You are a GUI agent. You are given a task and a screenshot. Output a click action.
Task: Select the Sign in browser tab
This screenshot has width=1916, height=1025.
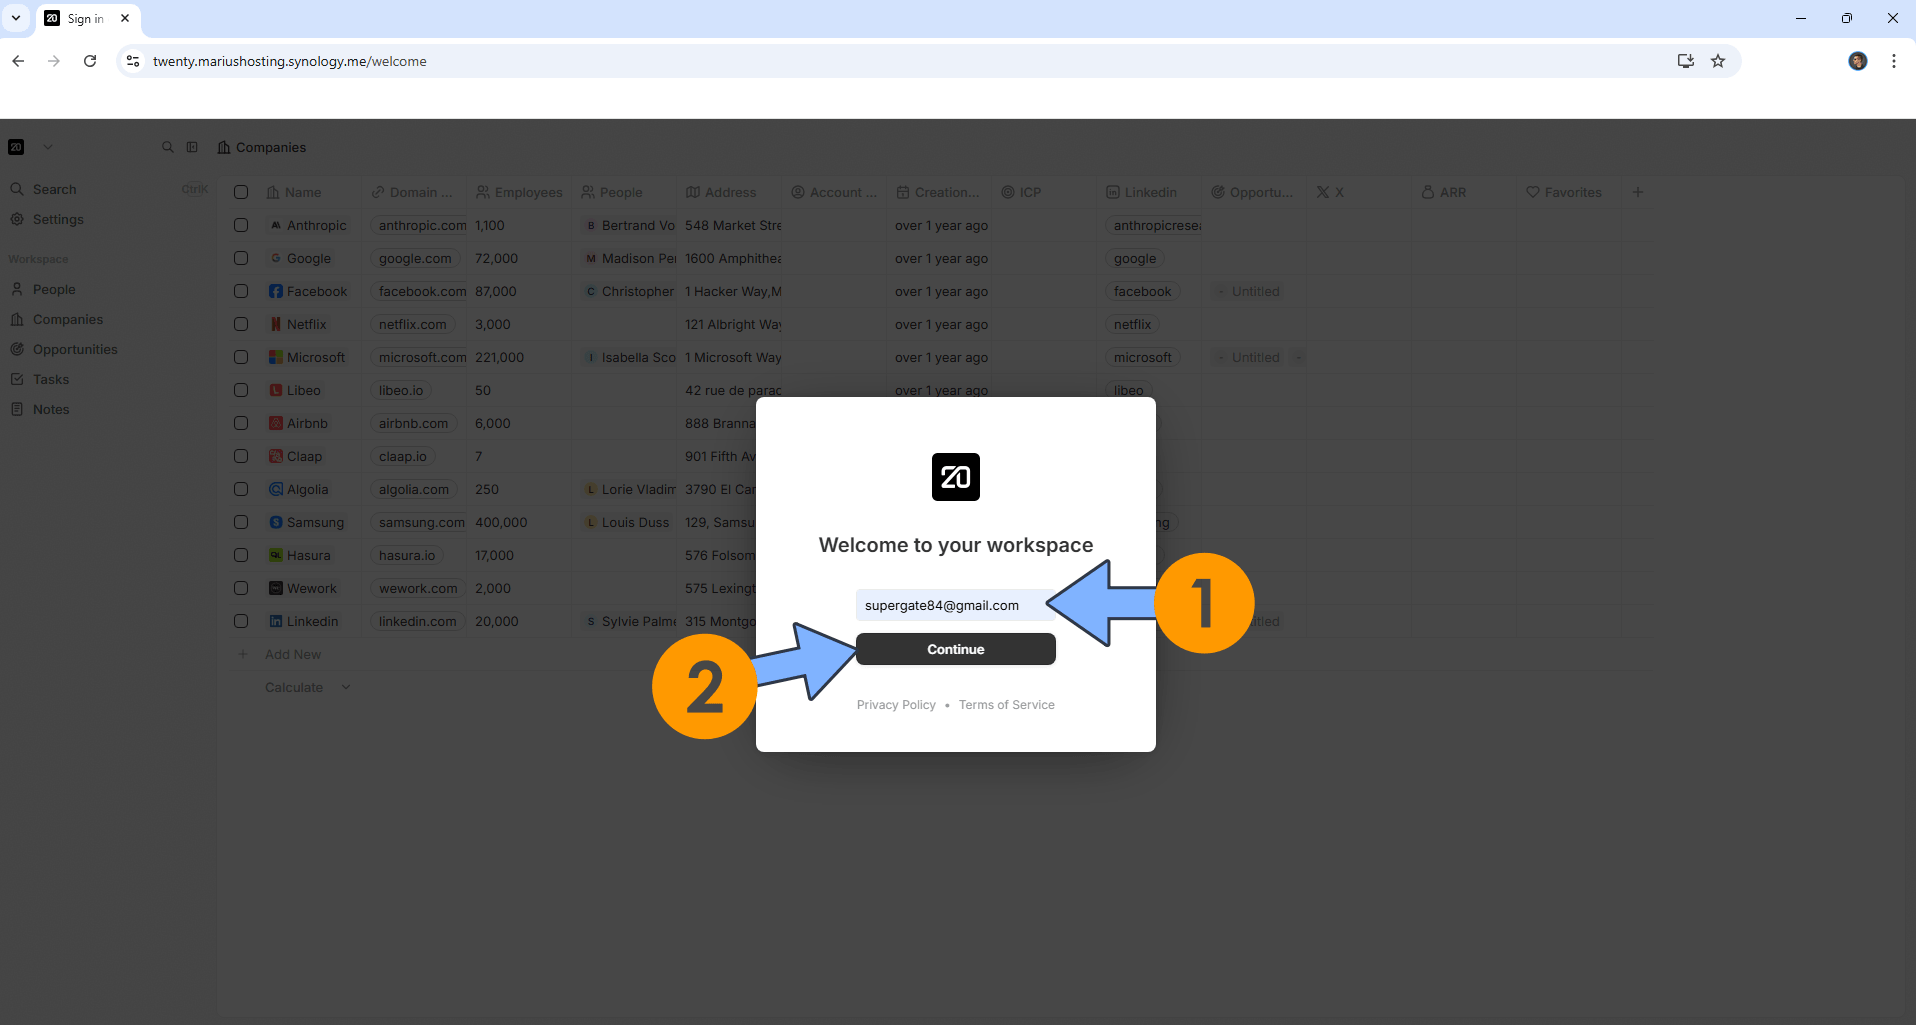[85, 19]
